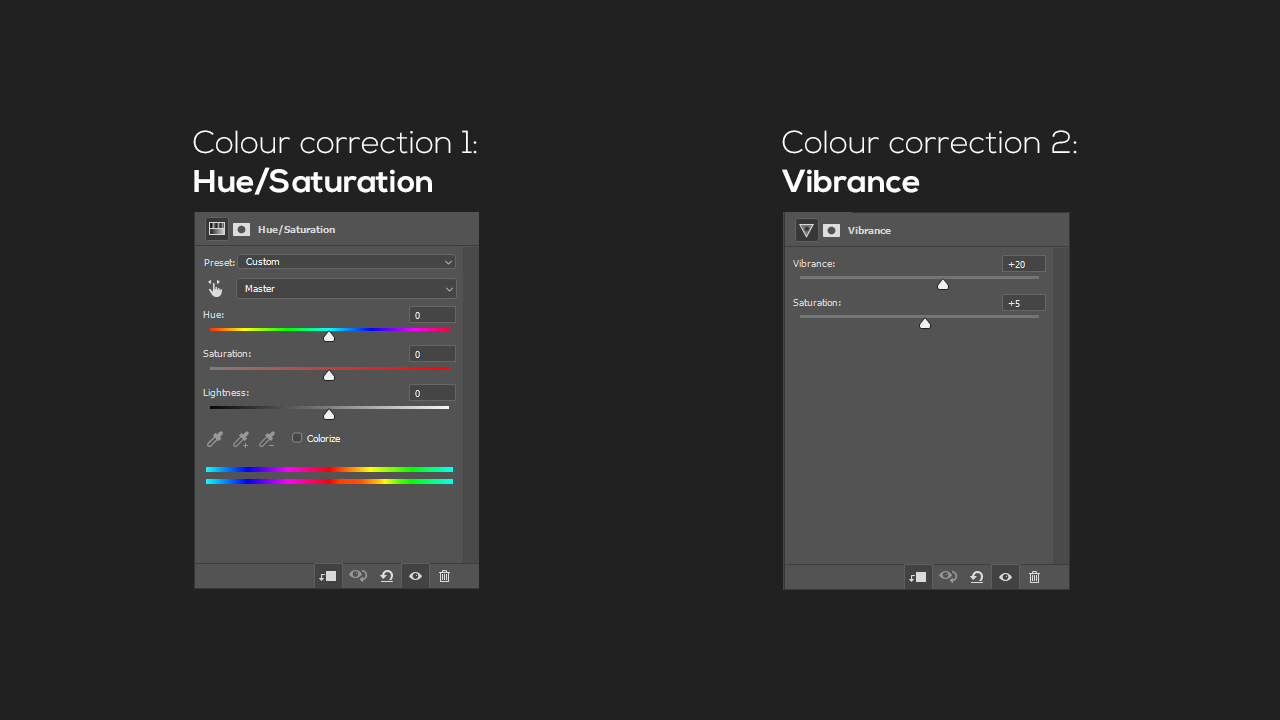Viewport: 1280px width, 720px height.
Task: Toggle Vibrance layer visibility eye
Action: pyautogui.click(x=1005, y=577)
